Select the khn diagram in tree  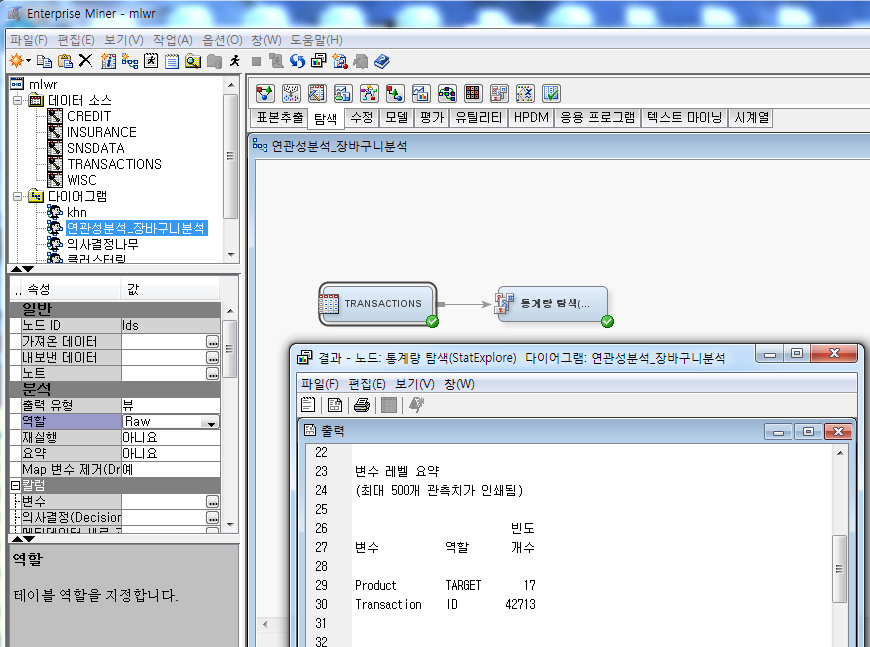pos(77,213)
